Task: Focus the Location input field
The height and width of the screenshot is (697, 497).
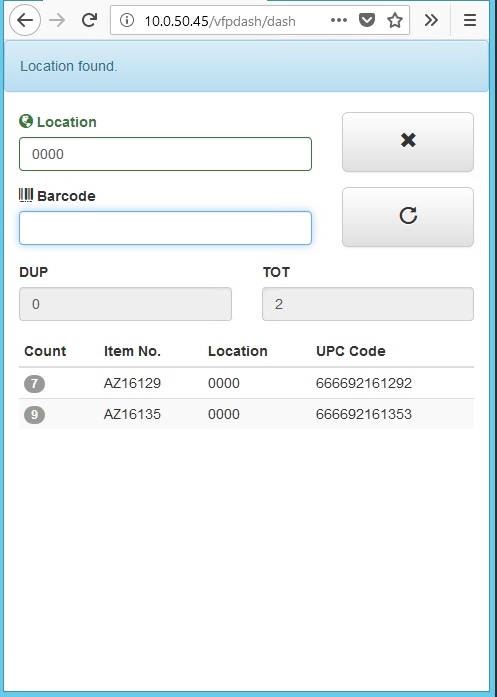Action: pyautogui.click(x=165, y=154)
